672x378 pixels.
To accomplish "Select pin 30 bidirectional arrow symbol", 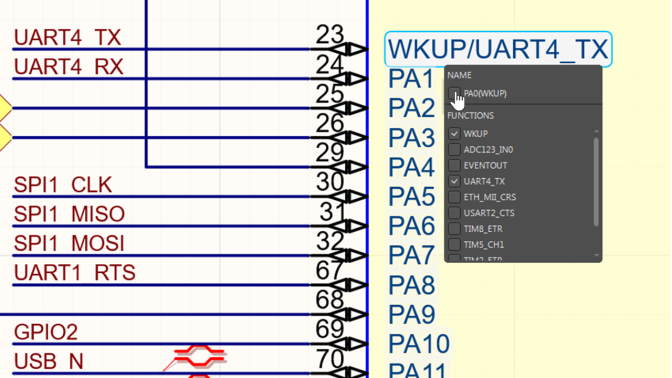I will [350, 197].
